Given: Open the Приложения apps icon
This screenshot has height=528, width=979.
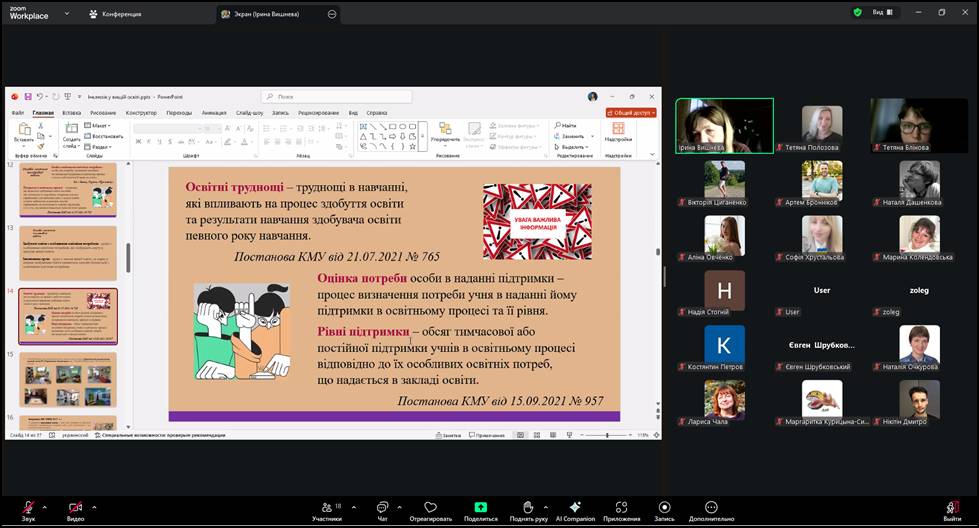Looking at the screenshot, I should [621, 508].
